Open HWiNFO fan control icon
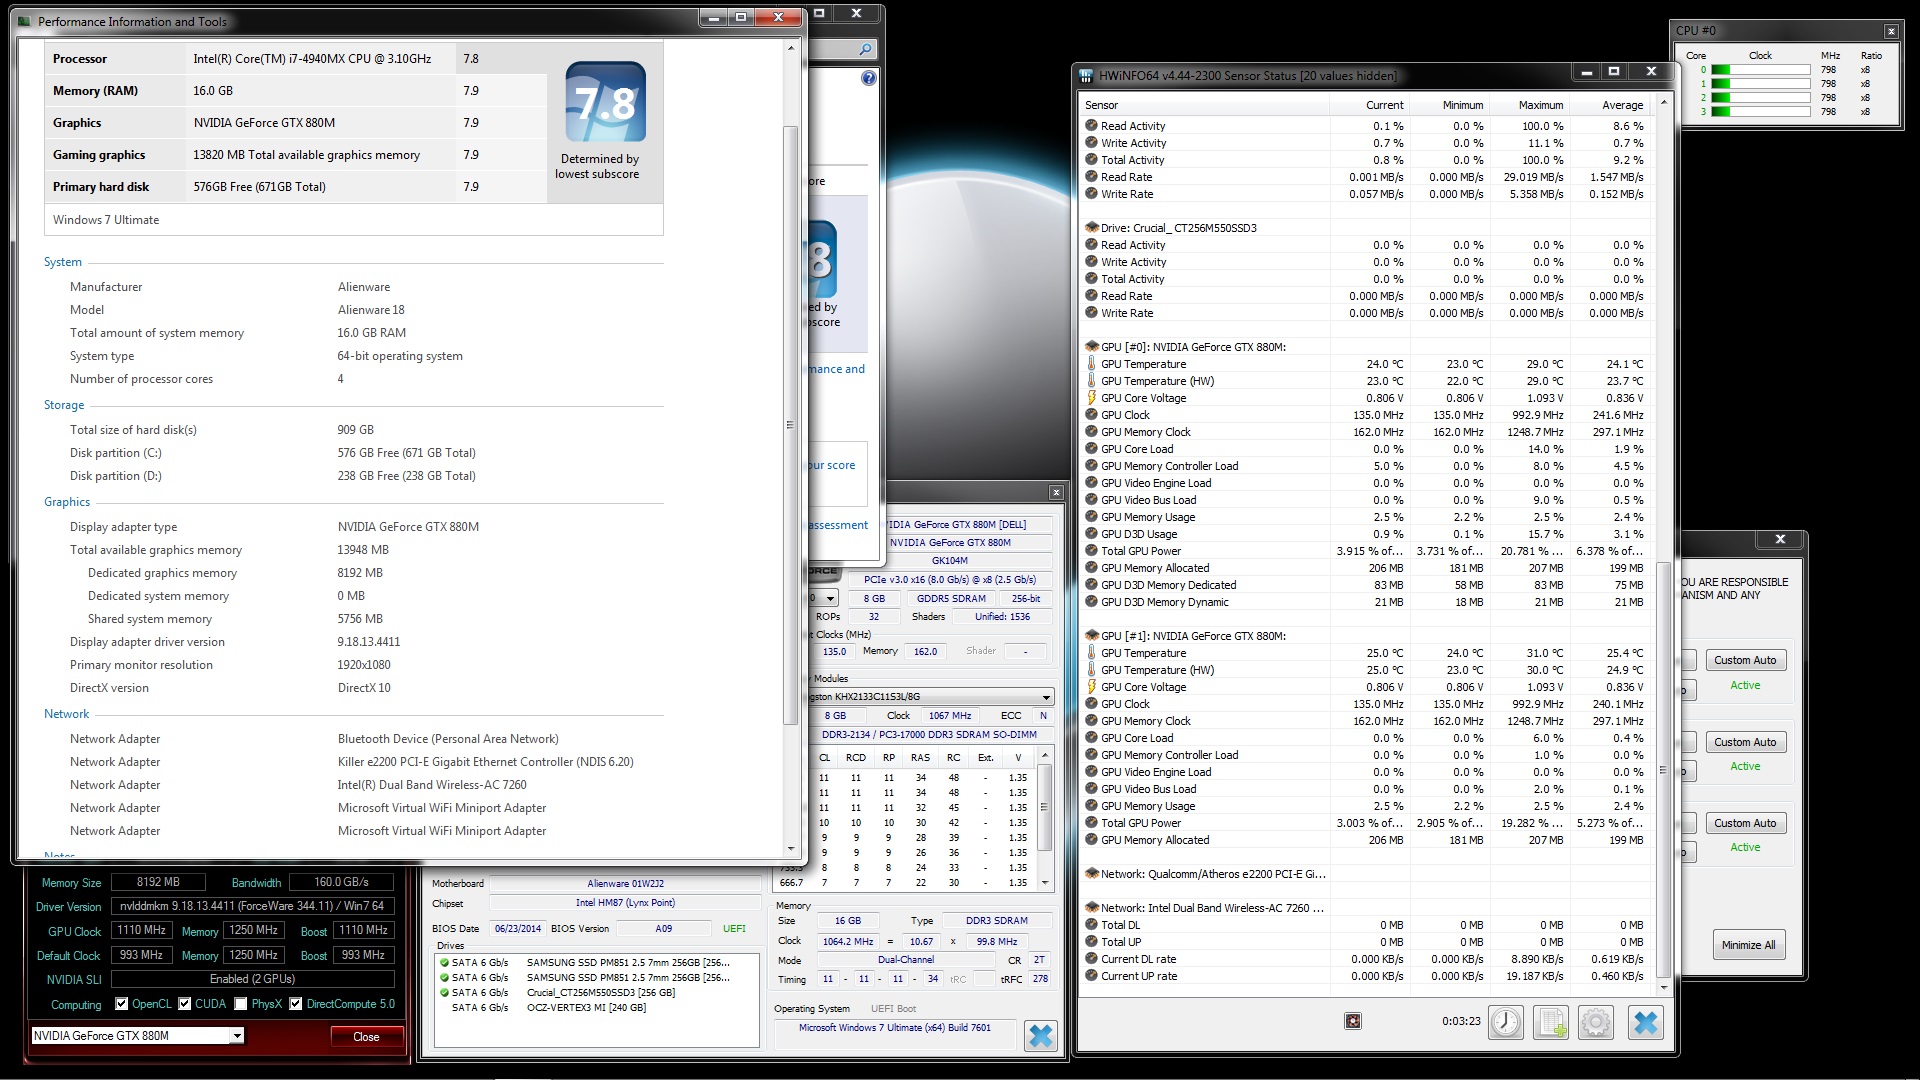This screenshot has width=1920, height=1080. click(x=1352, y=1021)
